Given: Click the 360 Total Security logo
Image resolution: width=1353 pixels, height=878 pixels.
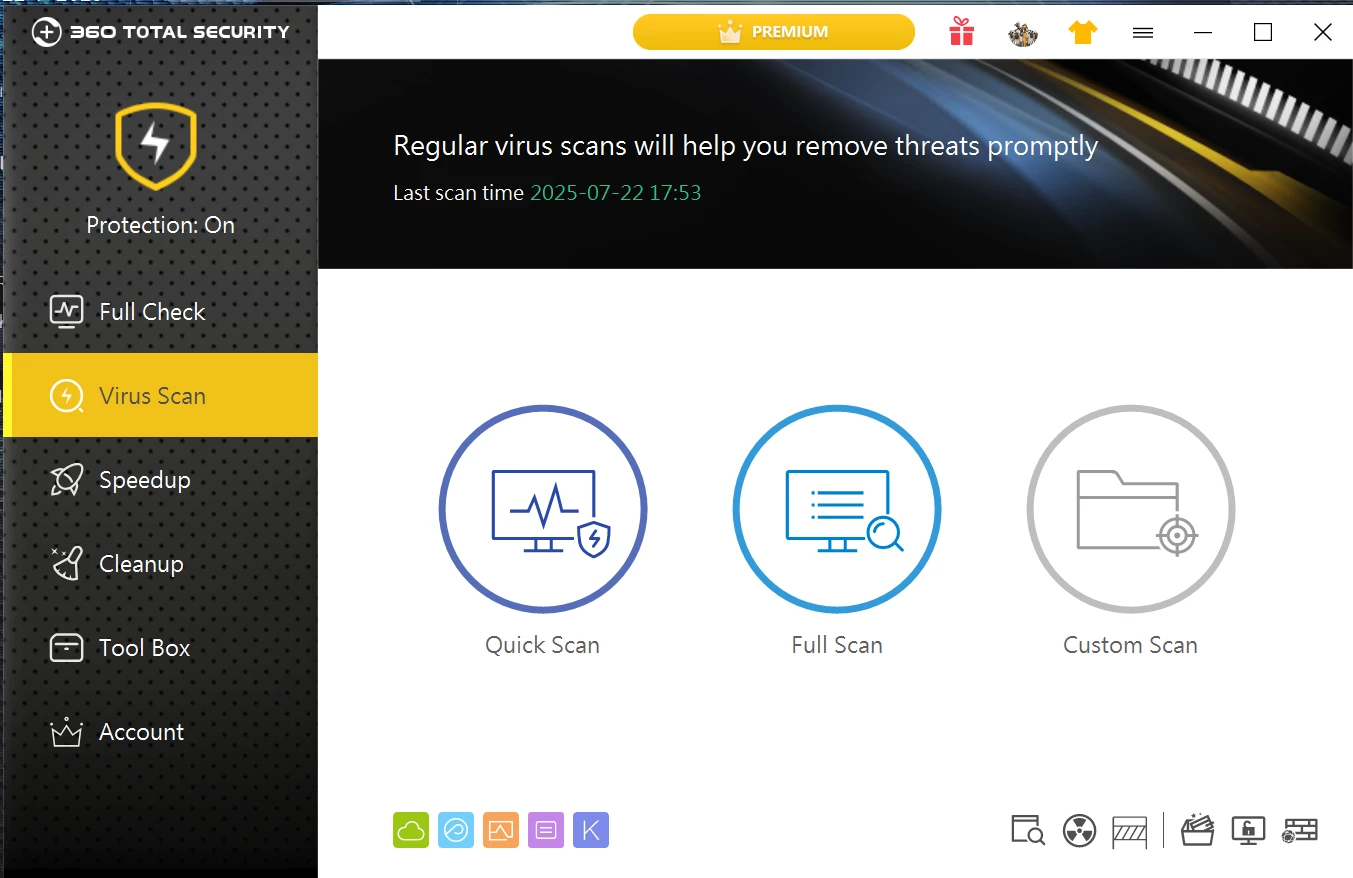Looking at the screenshot, I should tap(161, 32).
